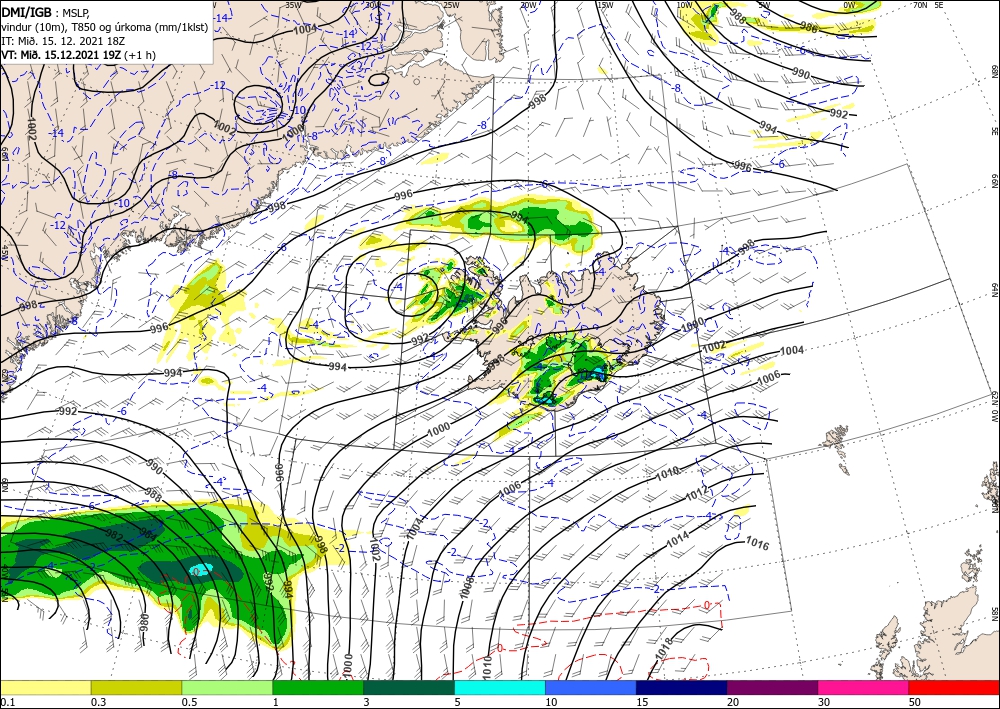
Task: Select the dark green 3–5 legend swatch
Action: click(409, 687)
